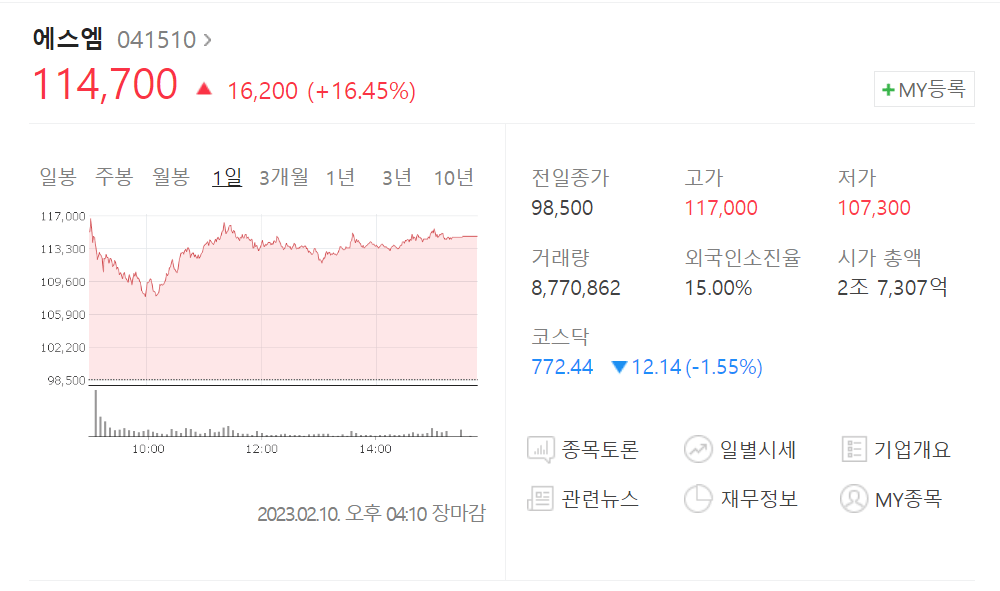
Task: Open the 에스엠 stock name link
Action: point(67,39)
